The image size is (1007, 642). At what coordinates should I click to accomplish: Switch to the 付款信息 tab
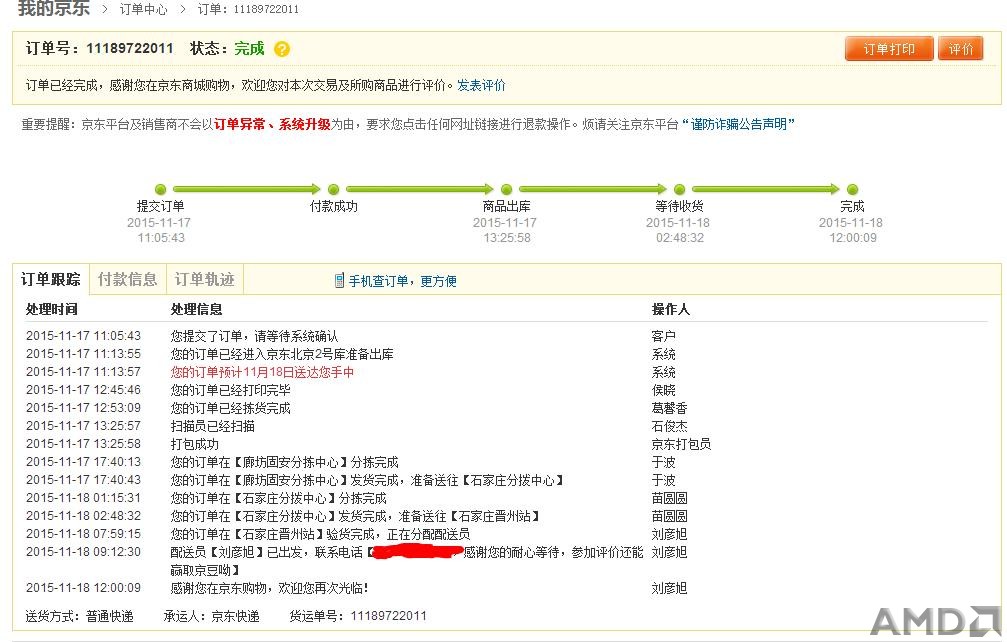tap(128, 279)
